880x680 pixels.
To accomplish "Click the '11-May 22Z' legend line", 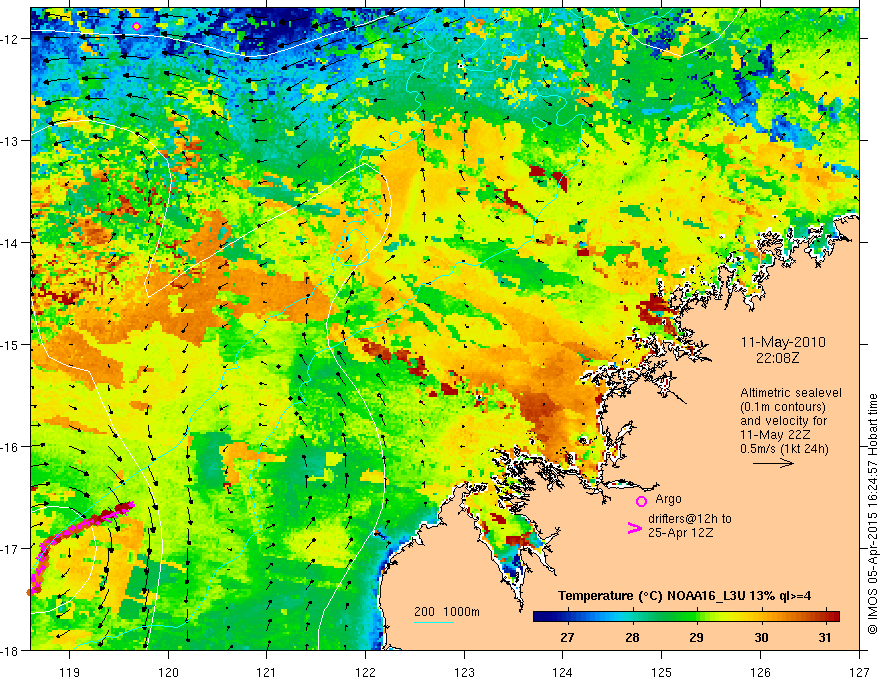I will click(x=776, y=435).
